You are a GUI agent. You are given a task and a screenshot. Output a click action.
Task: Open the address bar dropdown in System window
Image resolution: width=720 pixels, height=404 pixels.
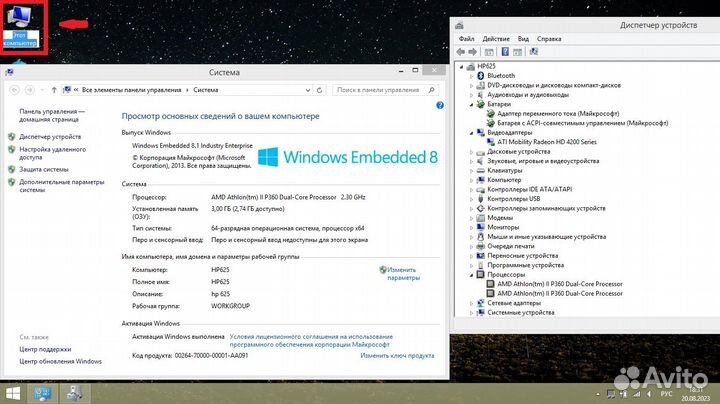coord(308,90)
